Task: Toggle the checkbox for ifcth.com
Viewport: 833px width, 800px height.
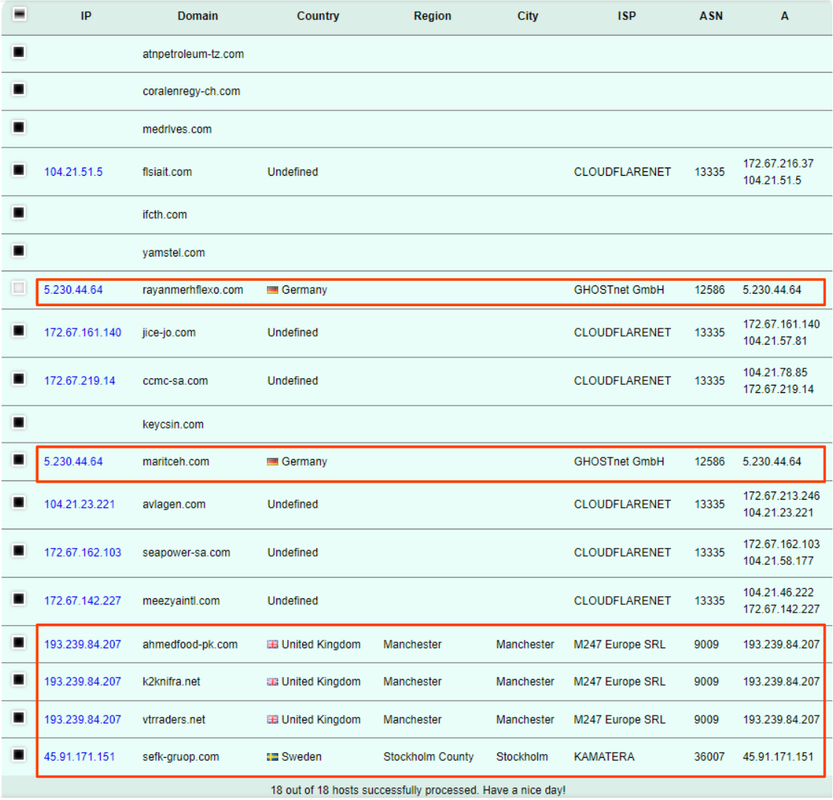Action: coord(19,213)
